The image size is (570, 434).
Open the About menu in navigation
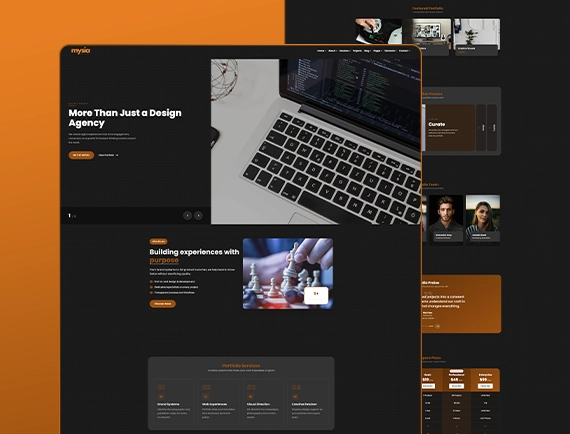coord(332,51)
